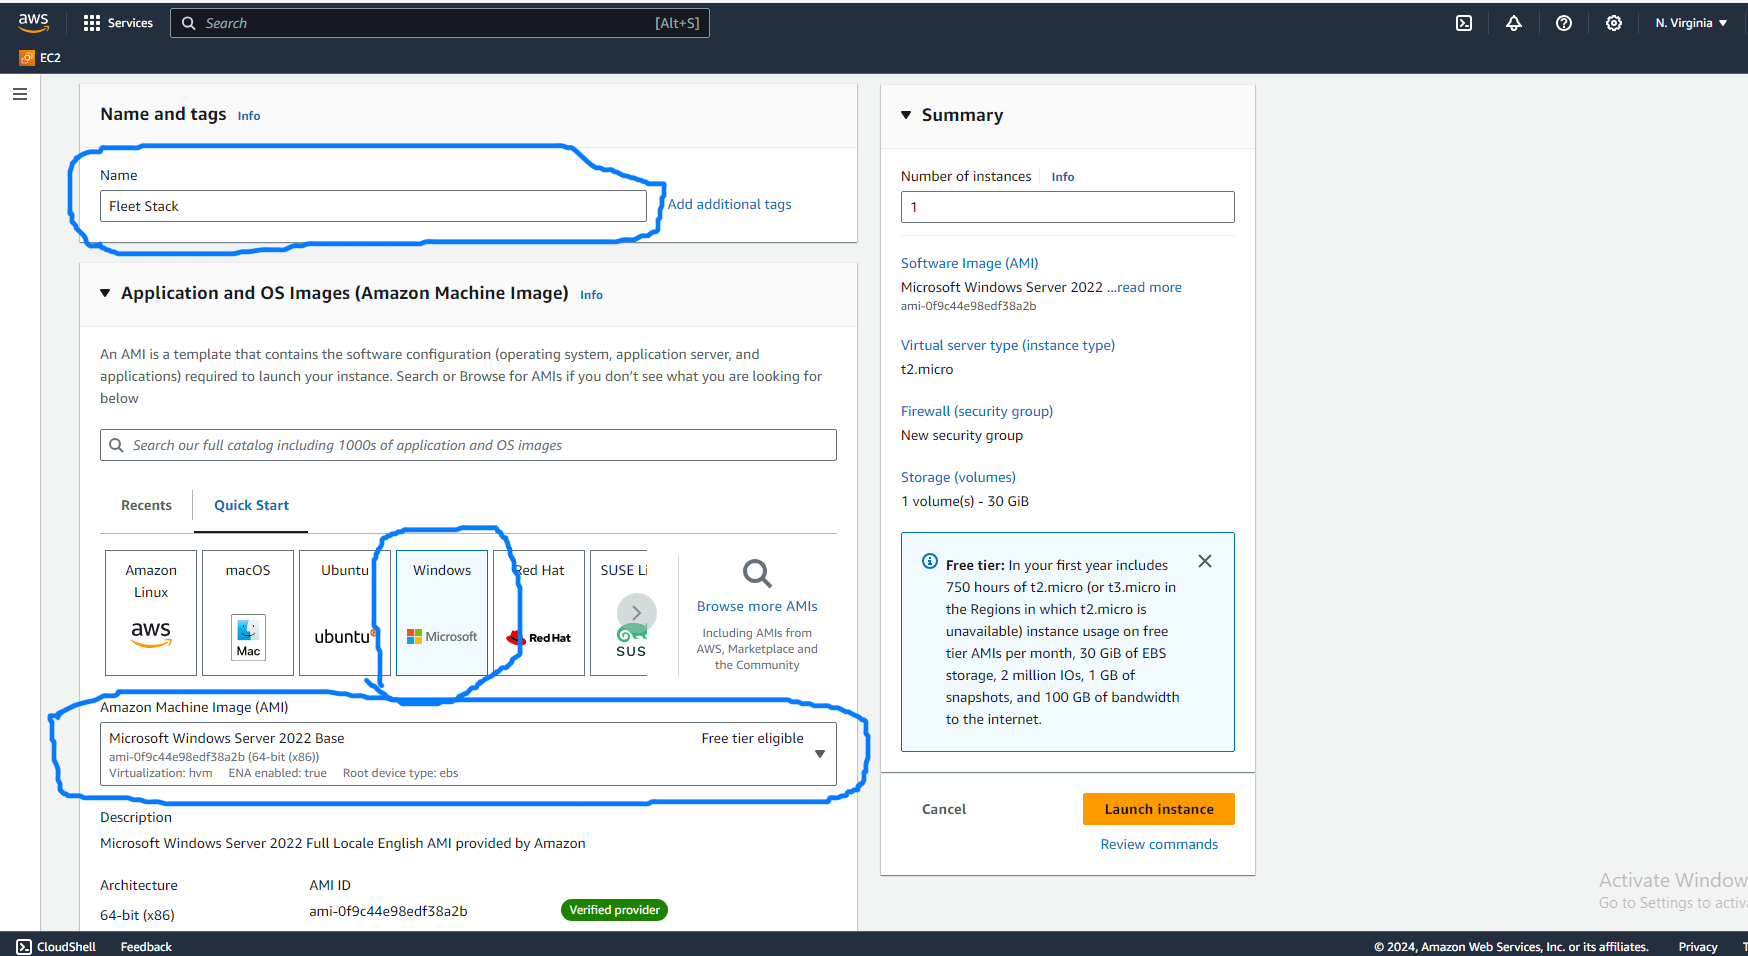Open the help question mark menu
Screen dimensions: 1748x956
(1564, 23)
